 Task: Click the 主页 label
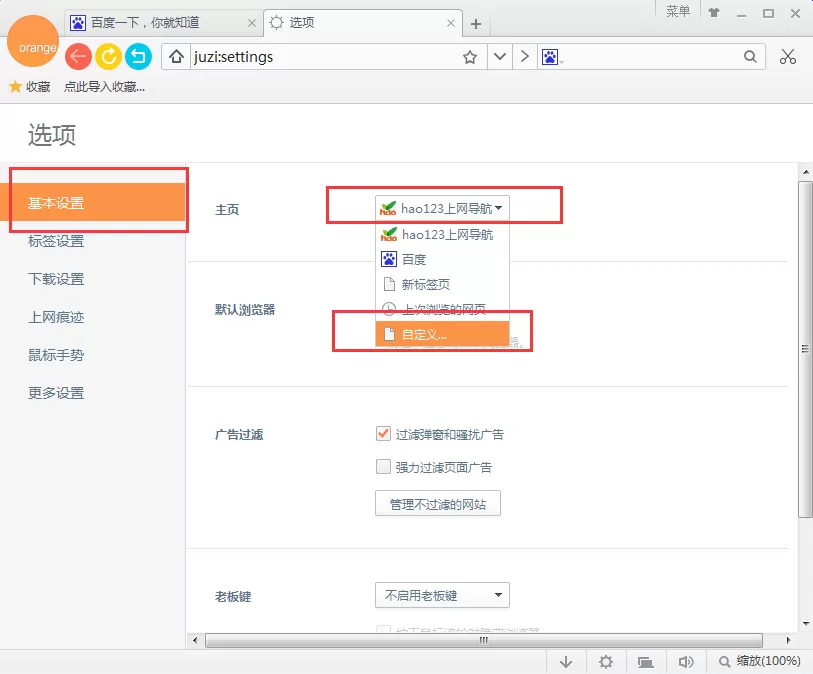pyautogui.click(x=227, y=209)
